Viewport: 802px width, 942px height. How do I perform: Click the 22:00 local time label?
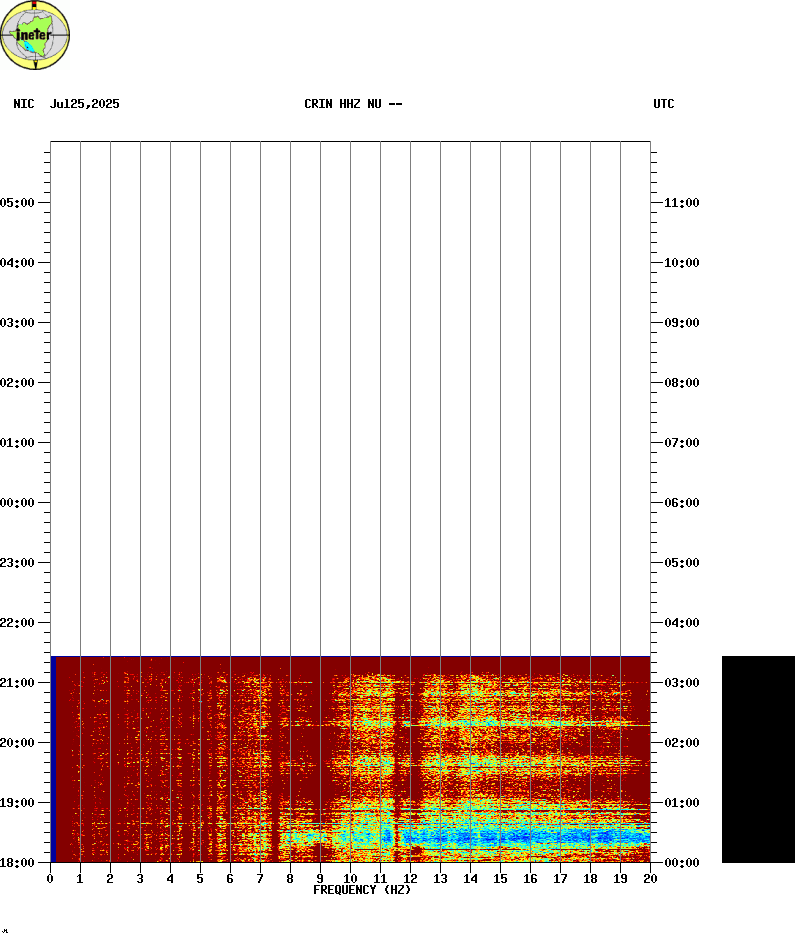click(x=17, y=623)
